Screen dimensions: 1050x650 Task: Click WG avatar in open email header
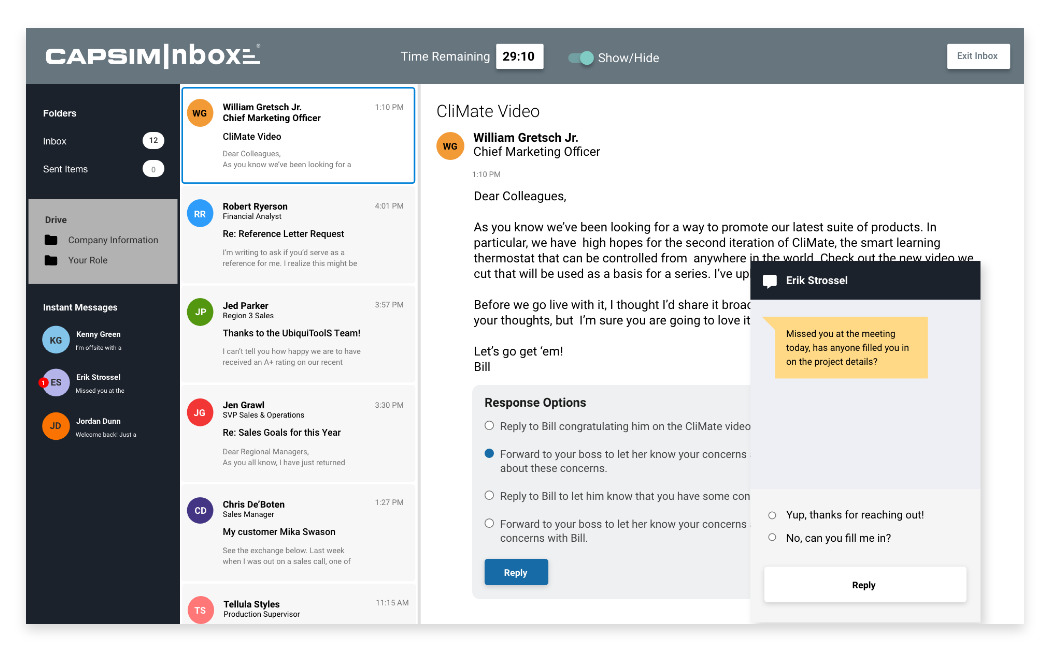(x=450, y=146)
